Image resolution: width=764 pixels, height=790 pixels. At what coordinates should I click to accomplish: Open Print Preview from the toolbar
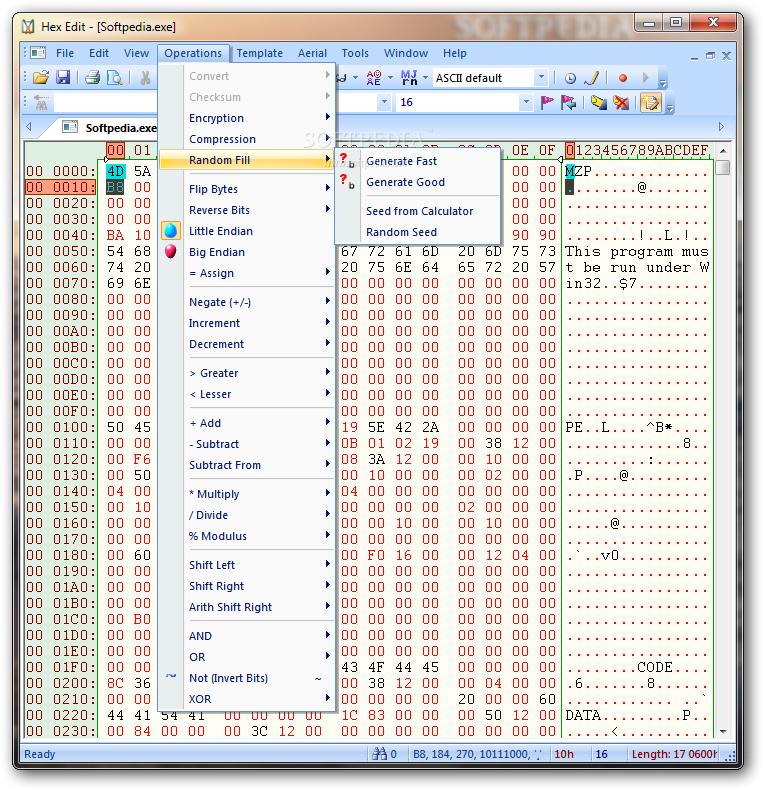pos(115,78)
